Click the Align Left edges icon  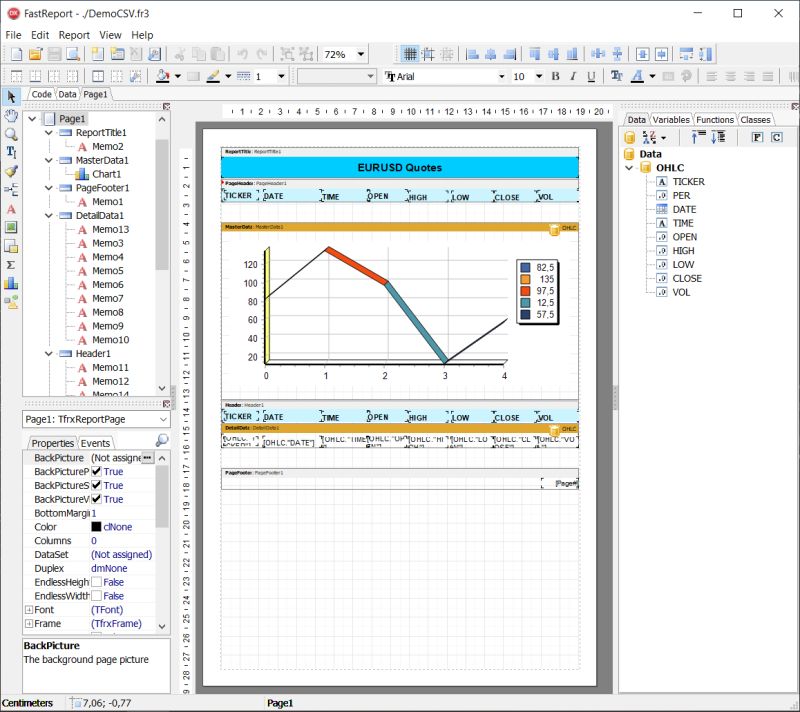point(475,53)
